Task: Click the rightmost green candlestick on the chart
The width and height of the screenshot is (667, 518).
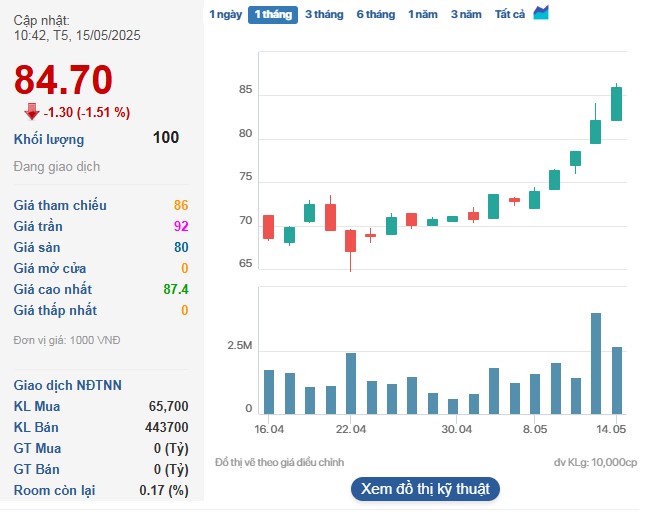Action: (x=616, y=103)
